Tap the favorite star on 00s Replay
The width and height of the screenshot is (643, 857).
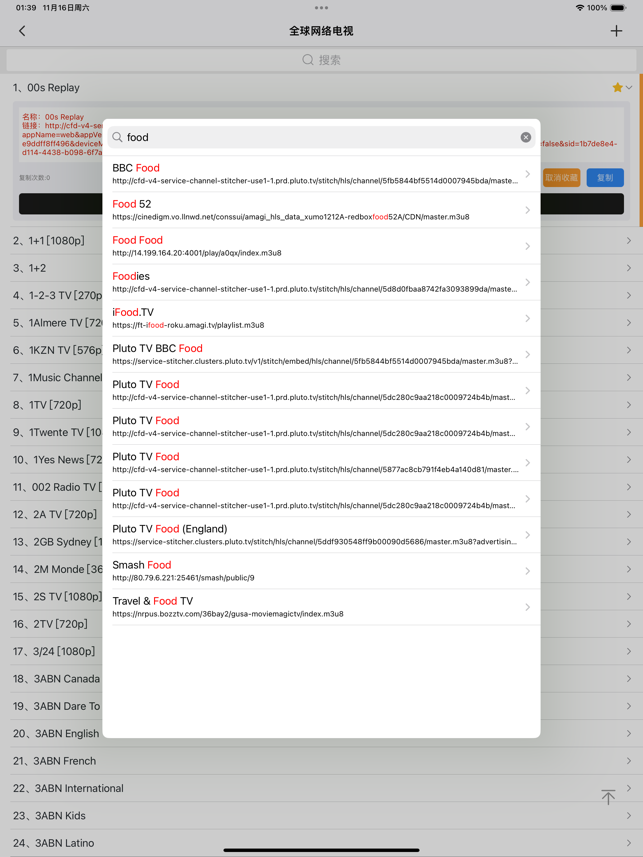click(x=617, y=87)
